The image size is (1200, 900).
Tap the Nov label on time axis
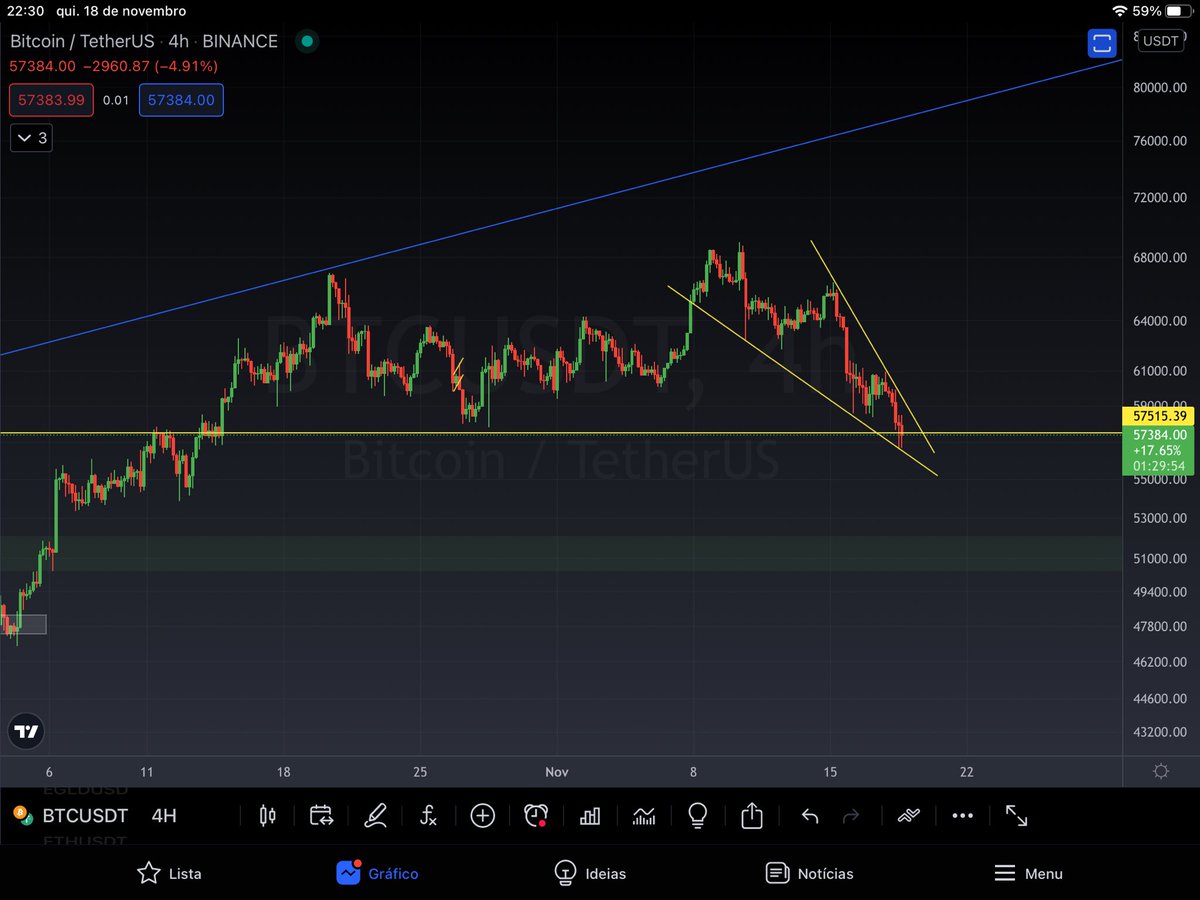point(556,772)
